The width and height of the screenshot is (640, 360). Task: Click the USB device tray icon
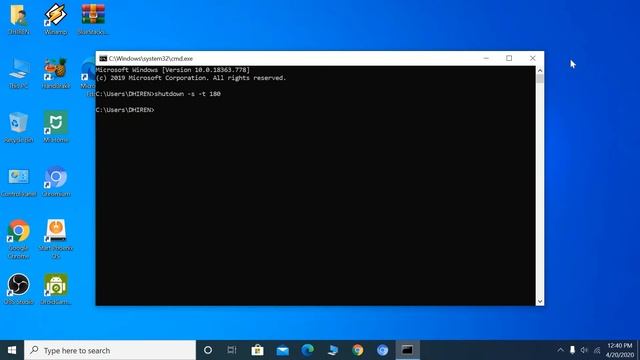point(572,350)
